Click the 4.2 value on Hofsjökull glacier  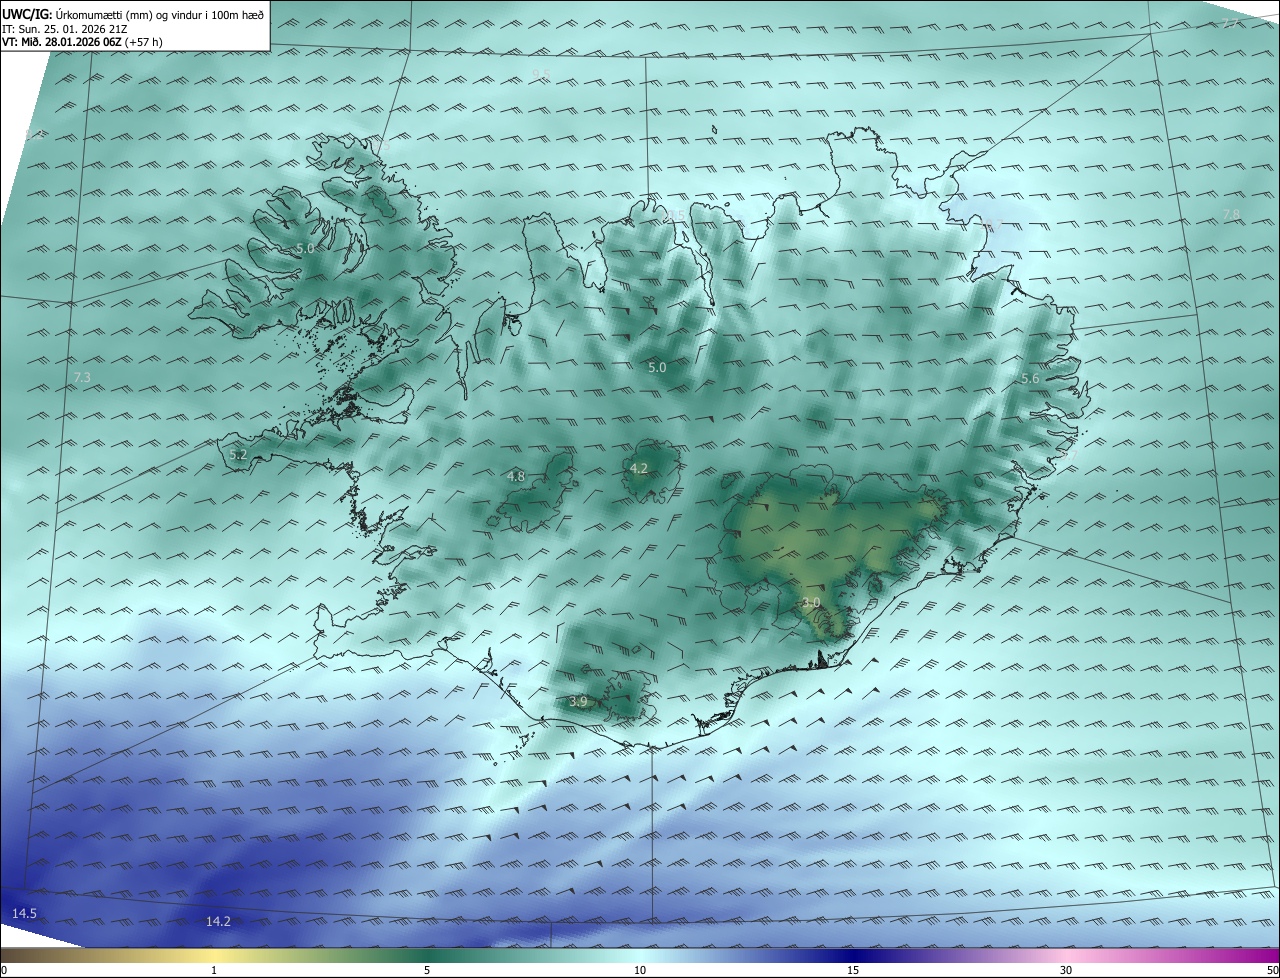coord(639,468)
